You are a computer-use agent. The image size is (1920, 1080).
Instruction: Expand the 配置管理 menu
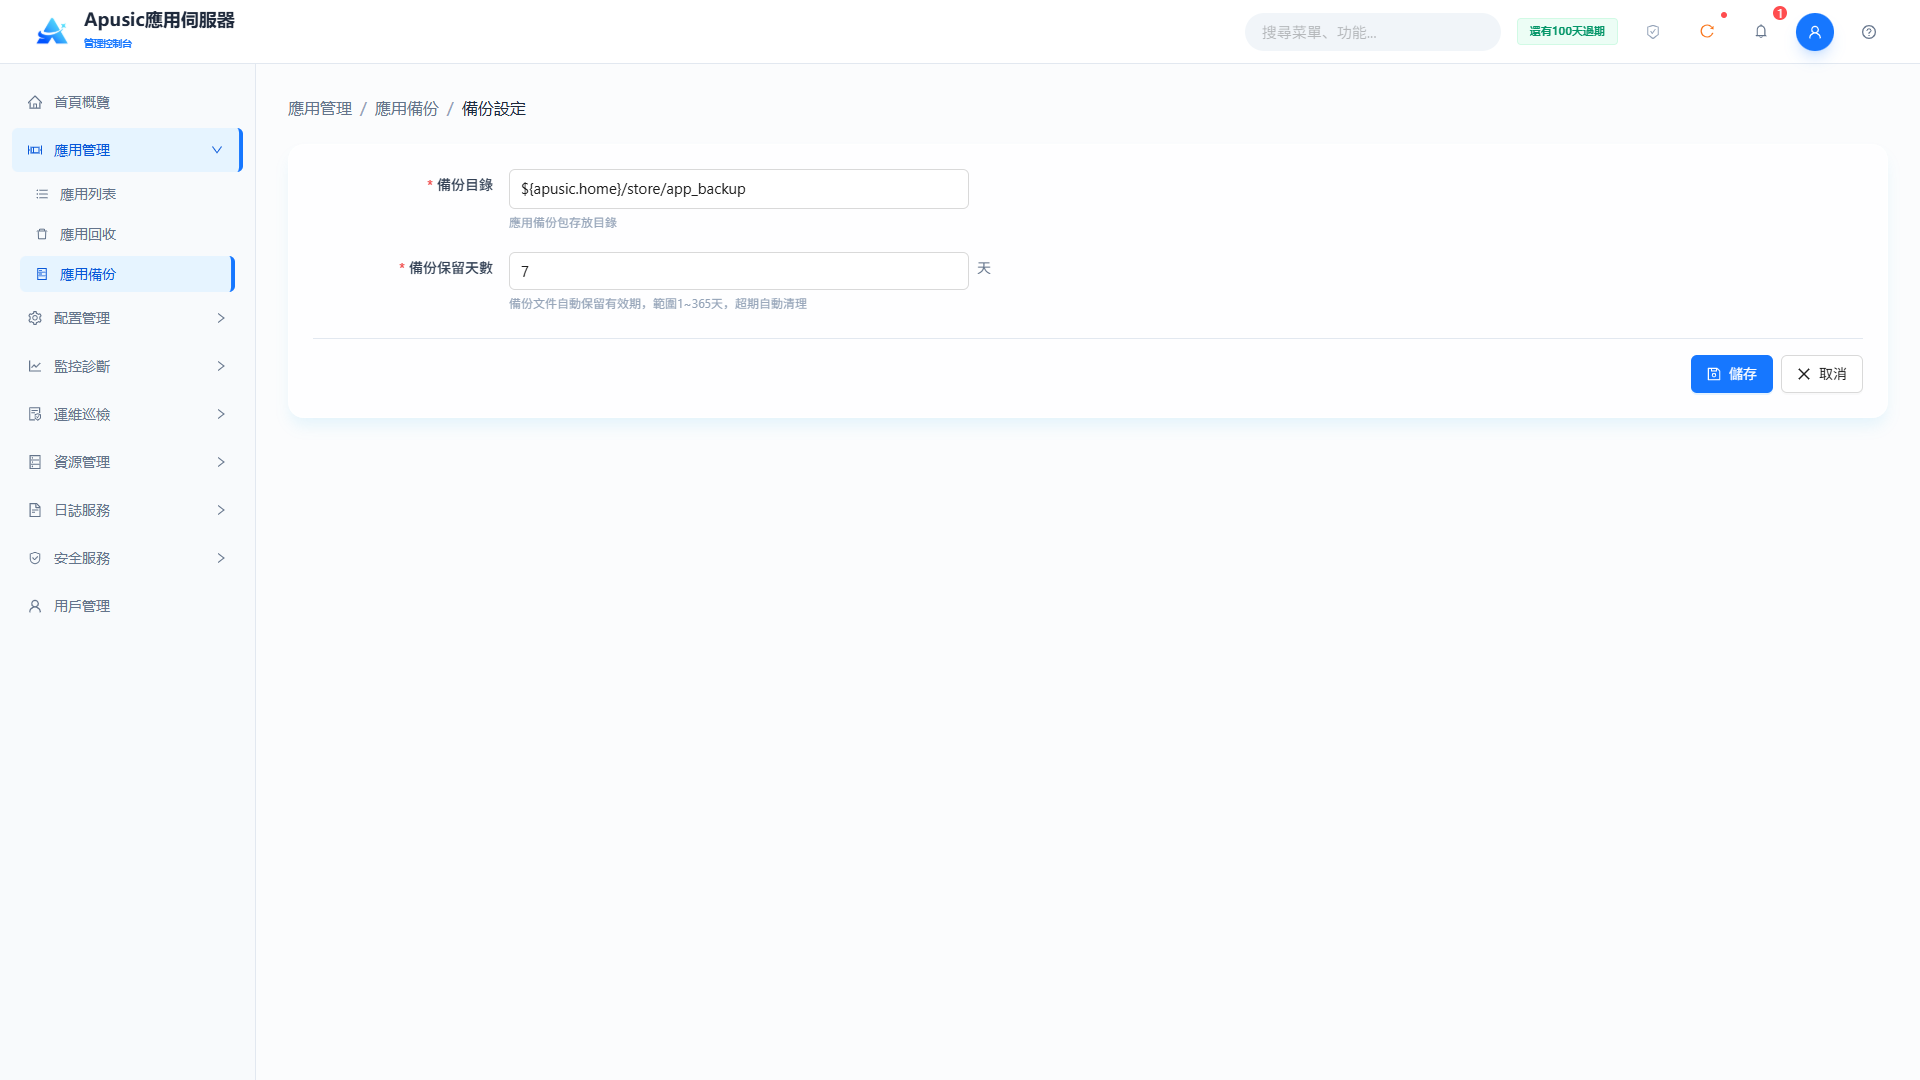(128, 318)
